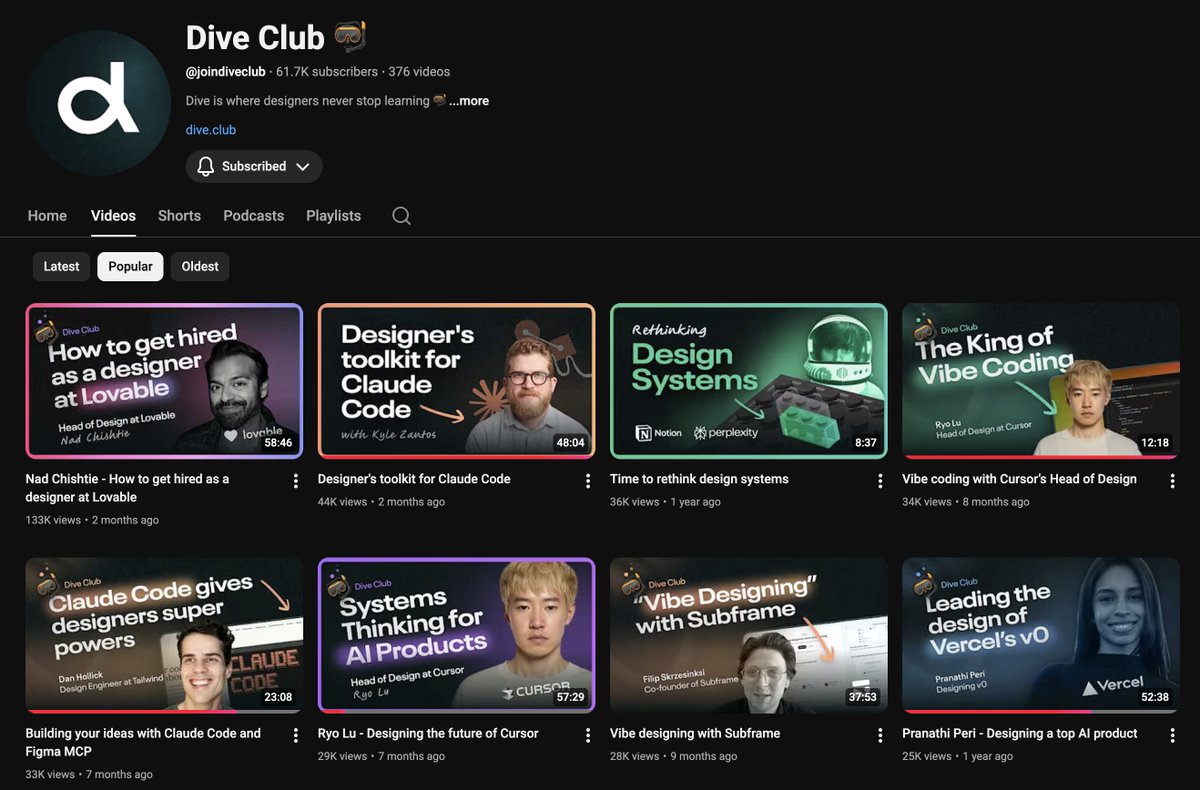Click the 58:46 duration badge
This screenshot has width=1200, height=790.
[x=278, y=443]
